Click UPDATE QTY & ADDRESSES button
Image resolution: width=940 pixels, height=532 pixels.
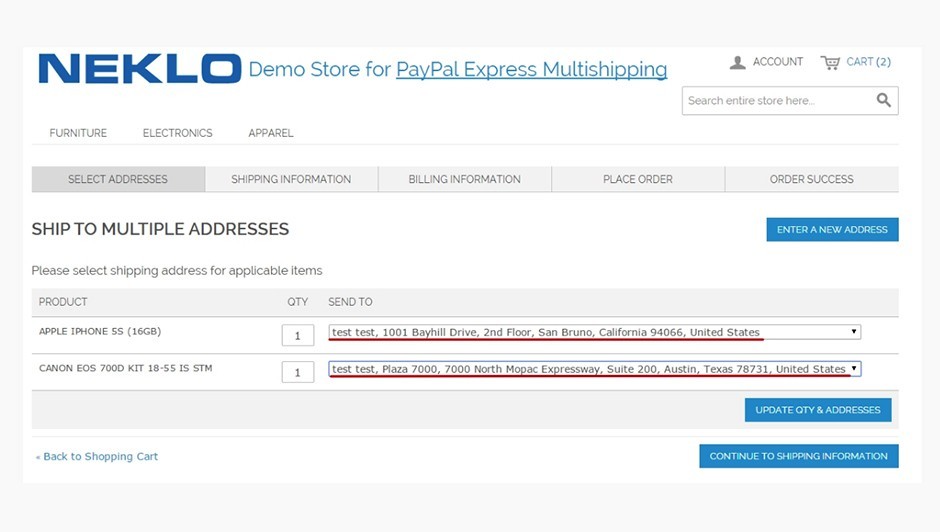818,410
